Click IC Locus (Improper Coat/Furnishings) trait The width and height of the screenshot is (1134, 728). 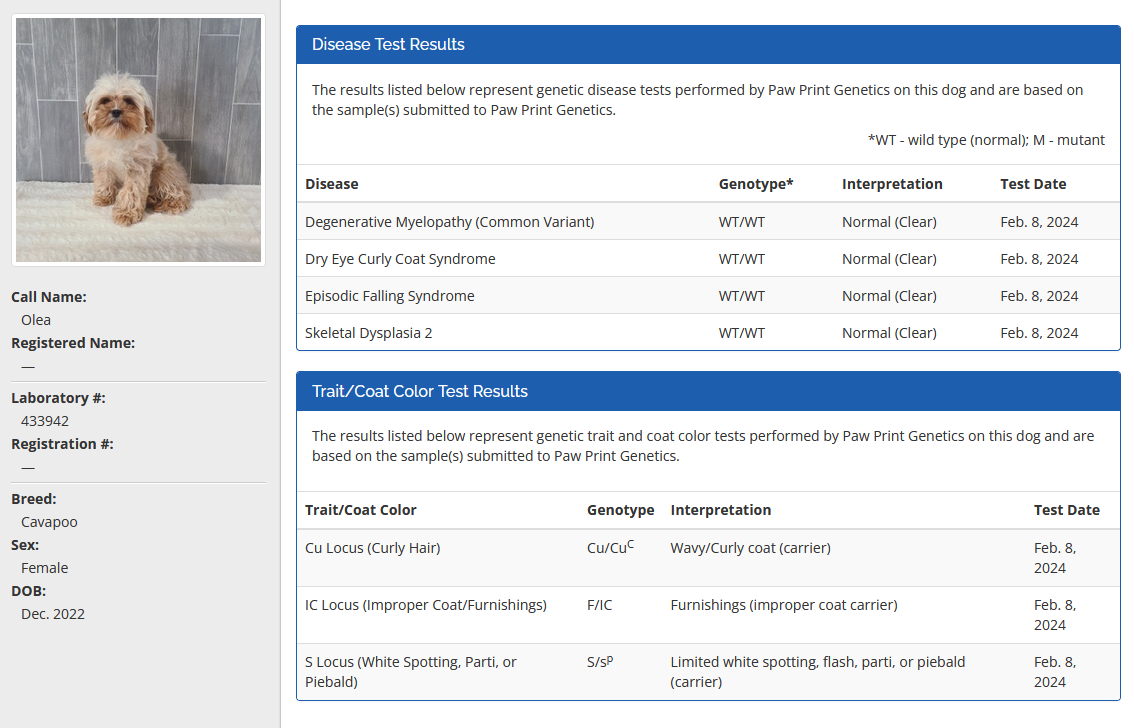(425, 605)
